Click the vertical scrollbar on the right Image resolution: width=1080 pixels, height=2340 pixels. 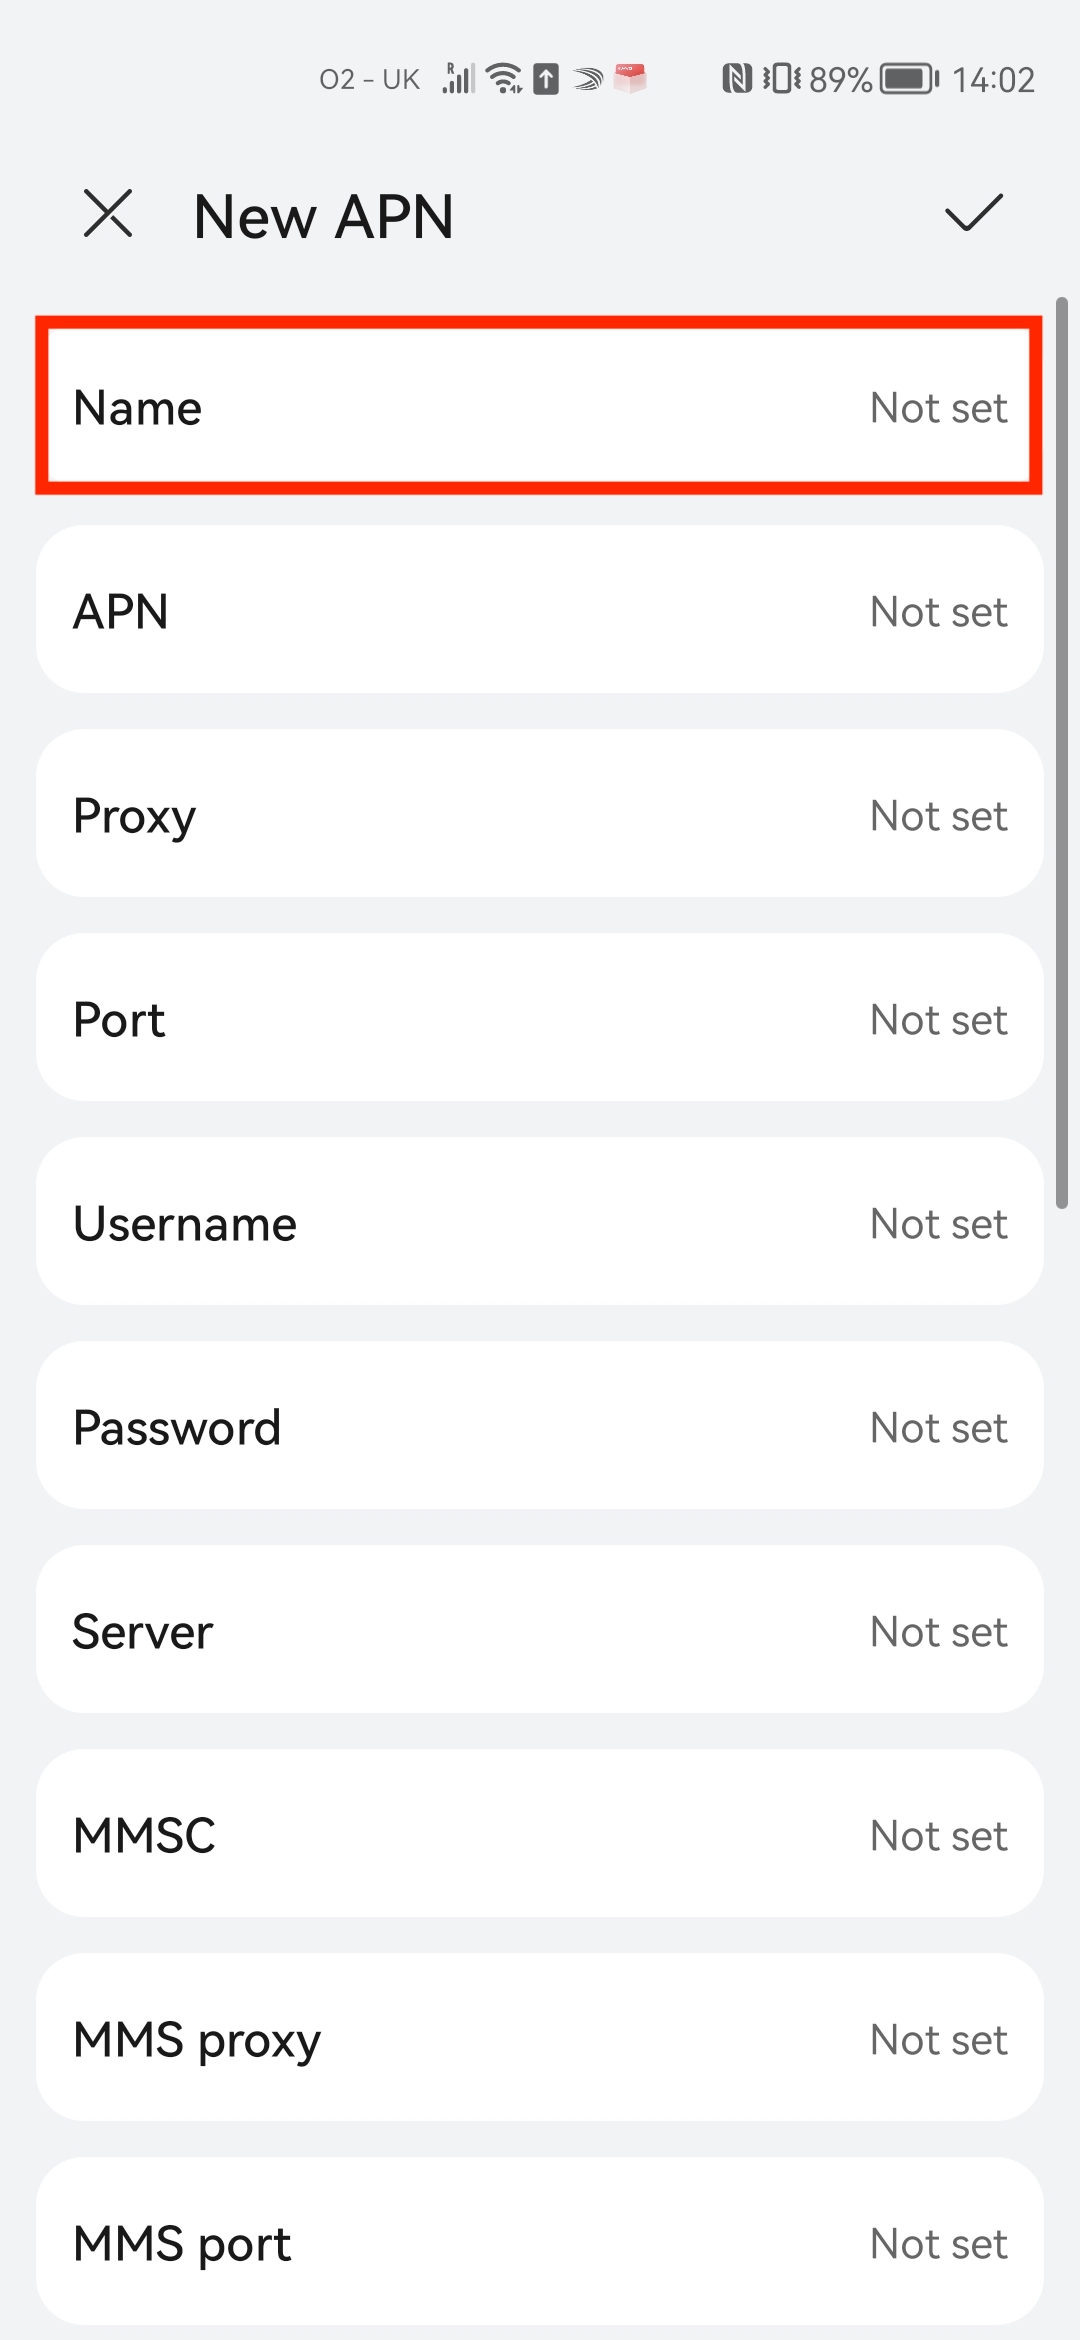click(x=1062, y=752)
